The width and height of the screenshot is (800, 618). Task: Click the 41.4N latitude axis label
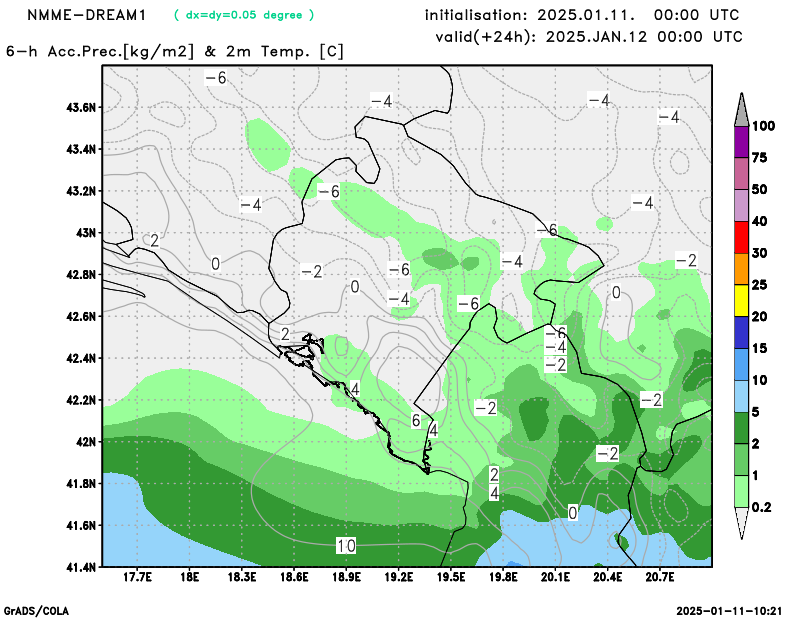[x=81, y=567]
